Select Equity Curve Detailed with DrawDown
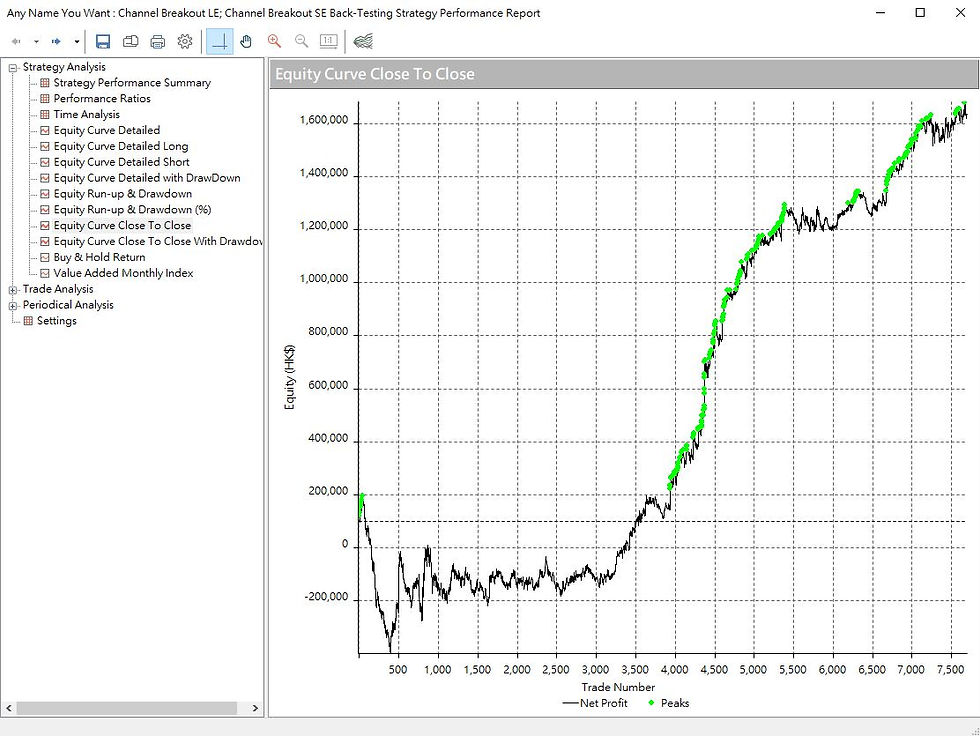 pos(147,177)
